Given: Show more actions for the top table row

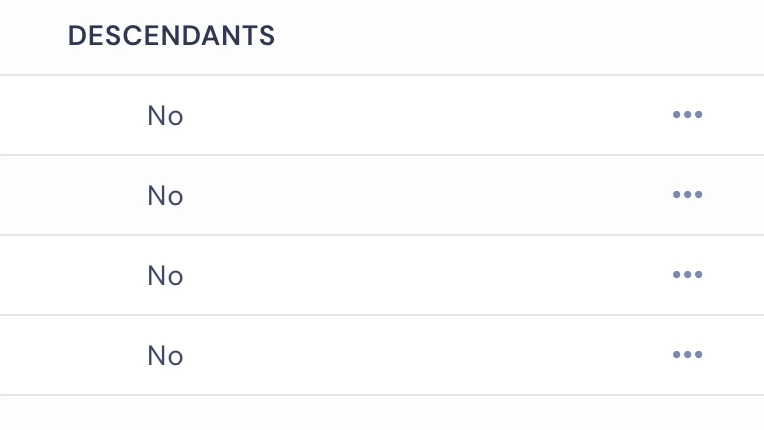Looking at the screenshot, I should [687, 115].
